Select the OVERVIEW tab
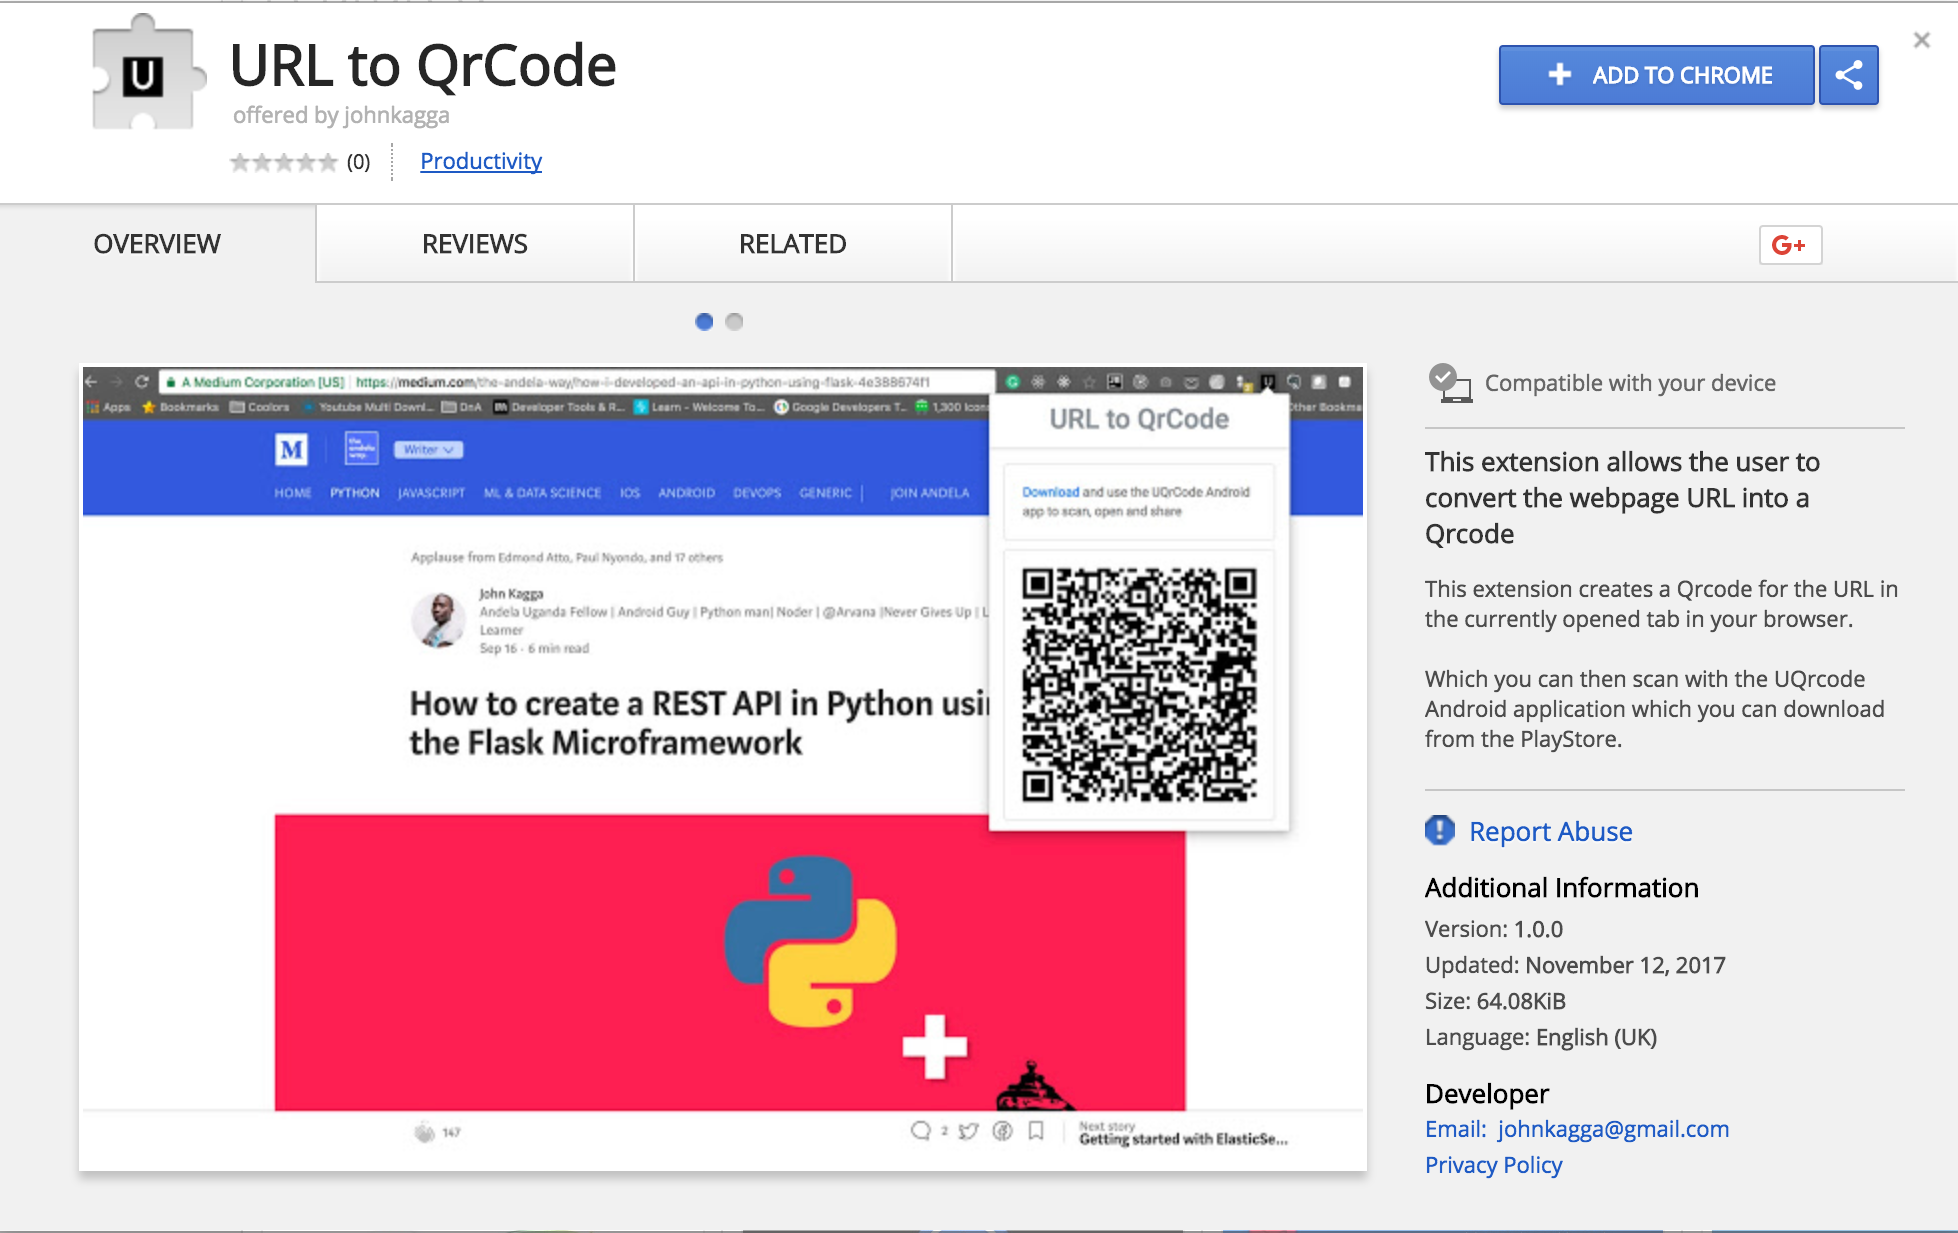Image resolution: width=1958 pixels, height=1233 pixels. coord(157,244)
